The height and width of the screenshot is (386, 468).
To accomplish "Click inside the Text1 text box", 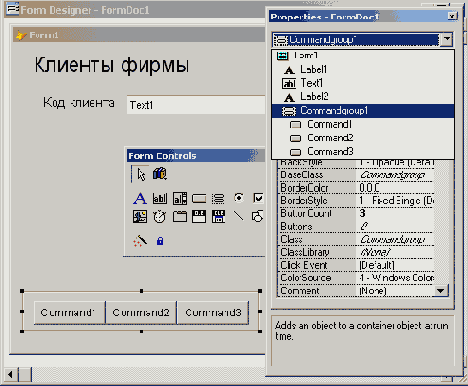I will click(x=196, y=105).
